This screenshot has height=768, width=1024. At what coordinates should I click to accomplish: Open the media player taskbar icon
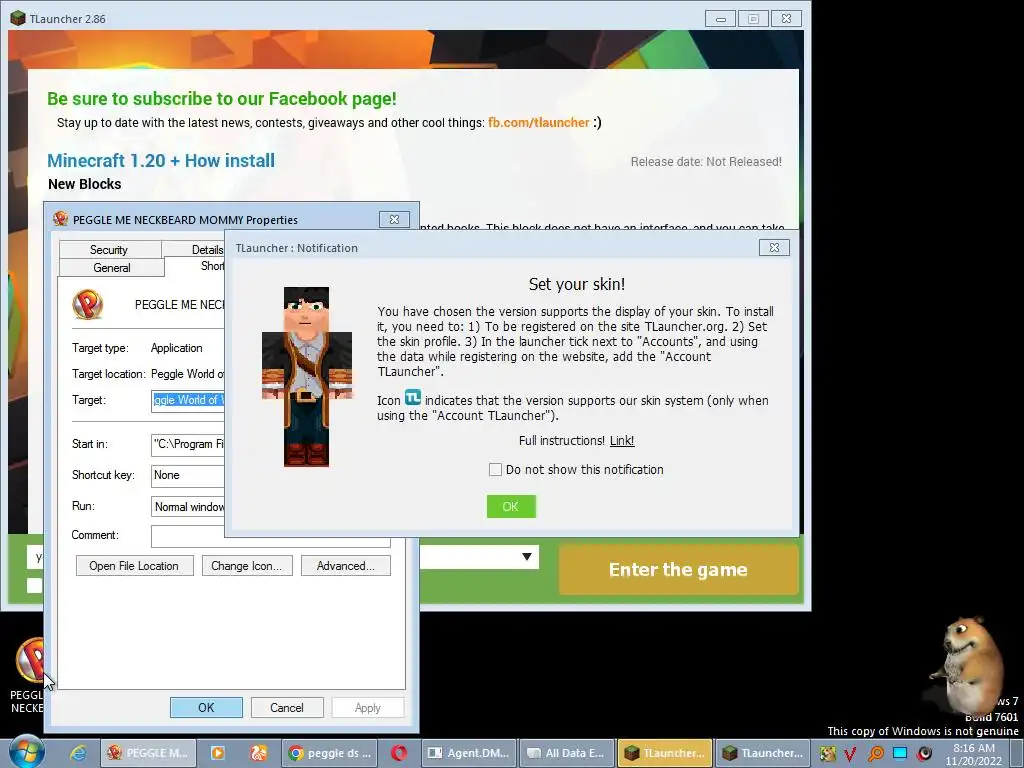coord(217,753)
